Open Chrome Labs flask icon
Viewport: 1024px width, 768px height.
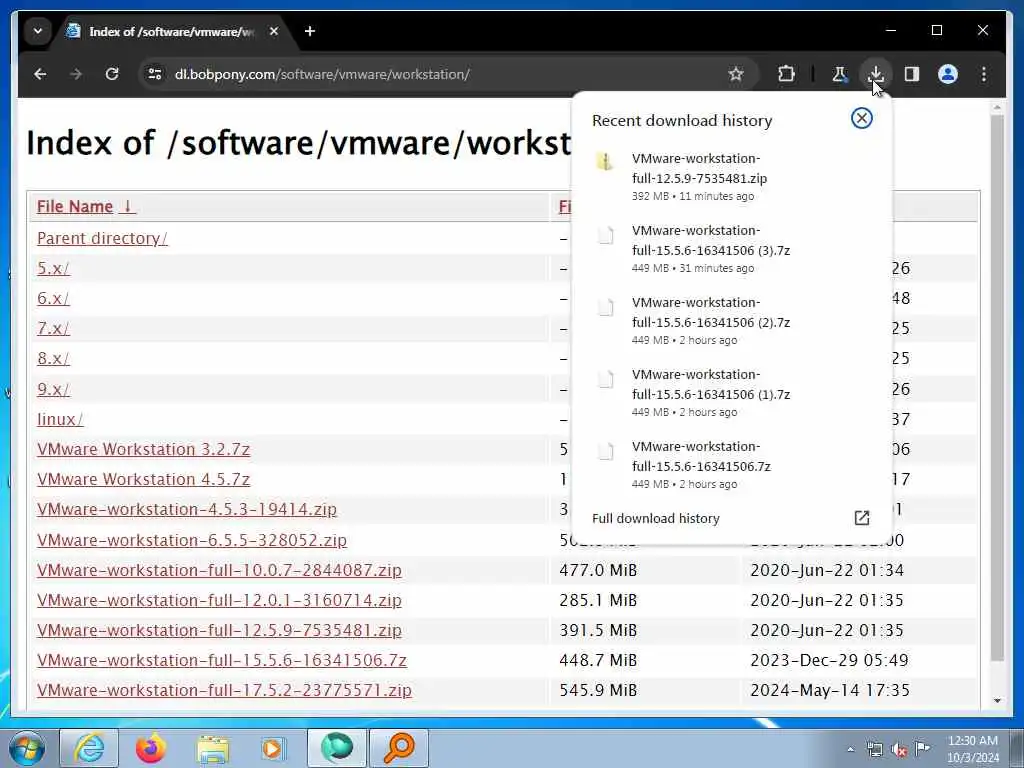pyautogui.click(x=840, y=74)
